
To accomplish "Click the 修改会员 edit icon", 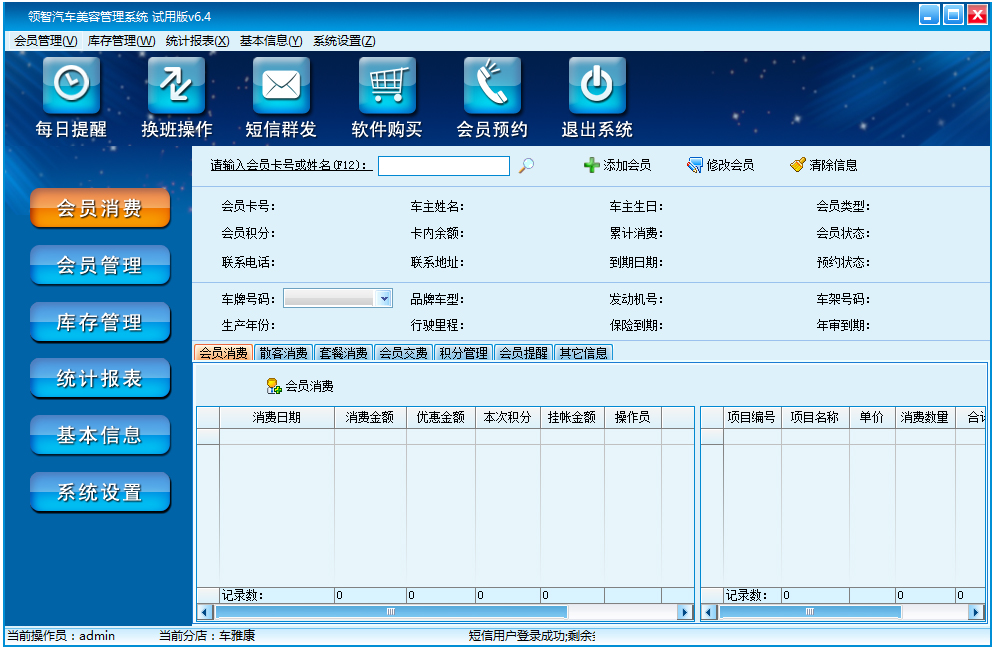I will click(695, 165).
